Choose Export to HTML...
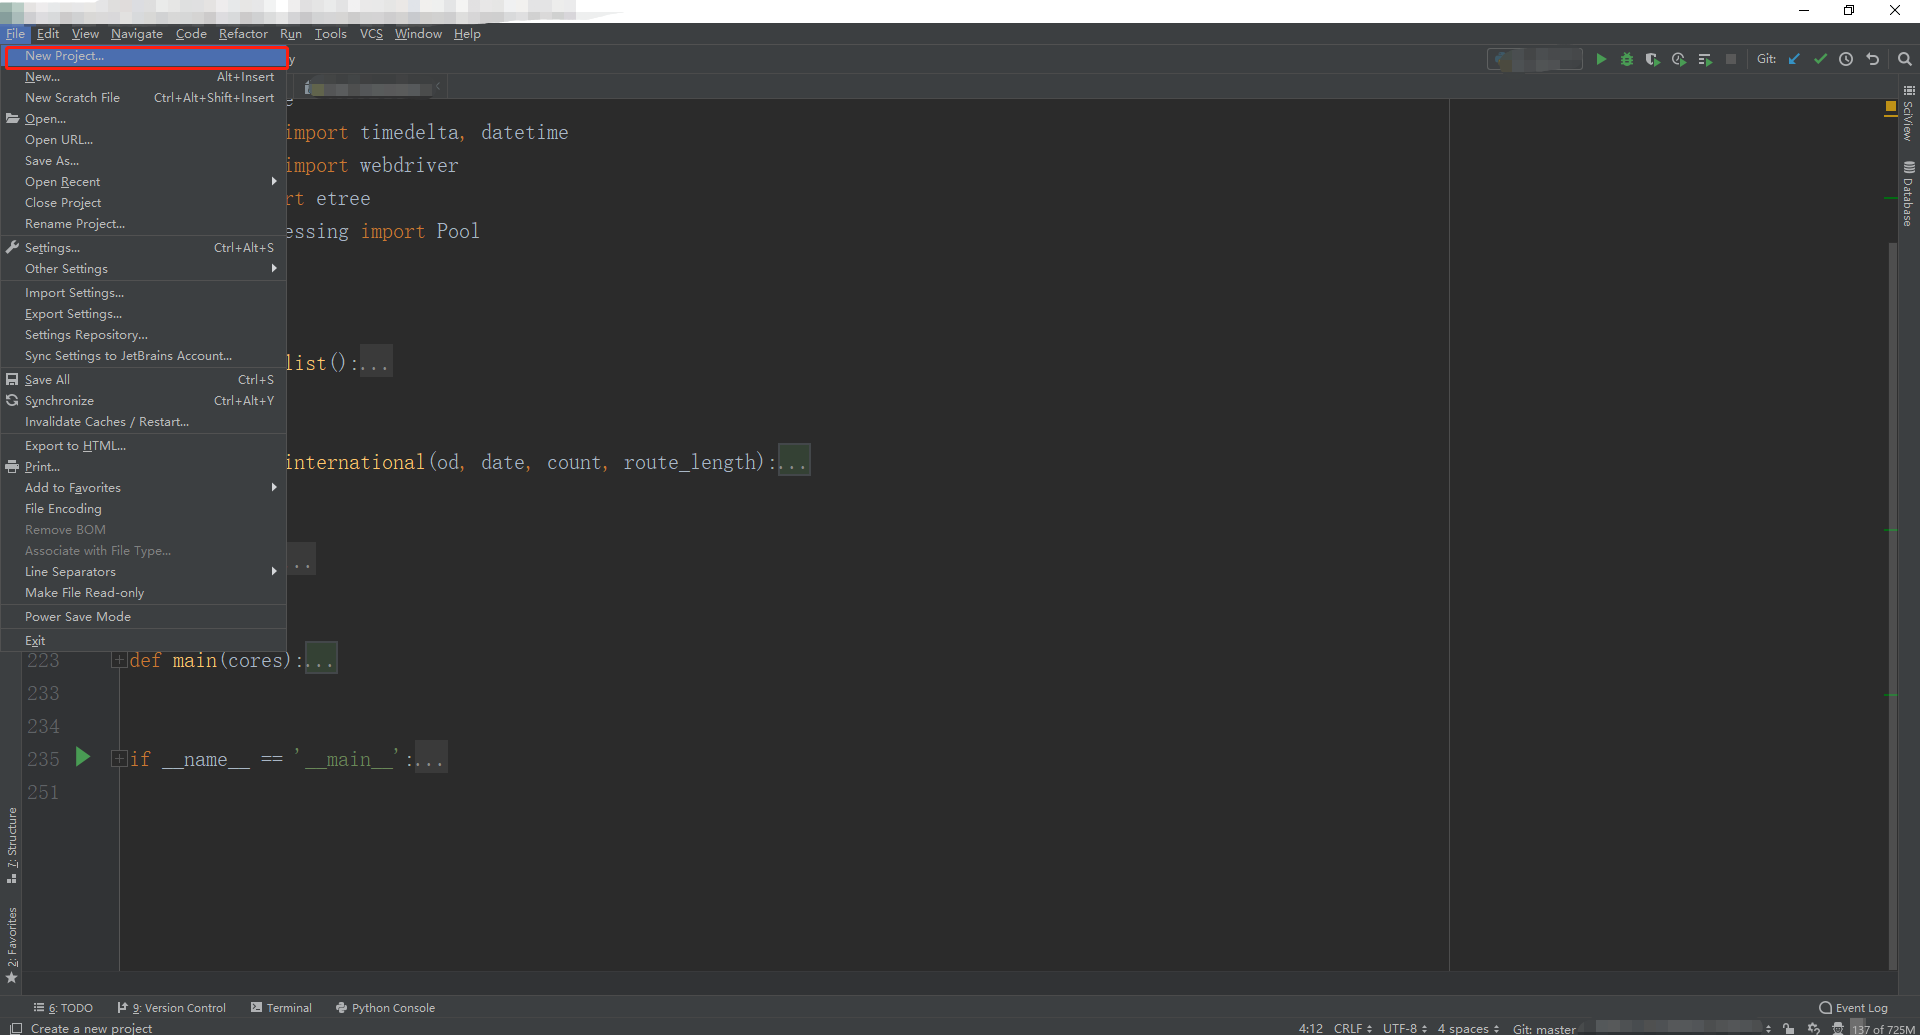 [143, 446]
